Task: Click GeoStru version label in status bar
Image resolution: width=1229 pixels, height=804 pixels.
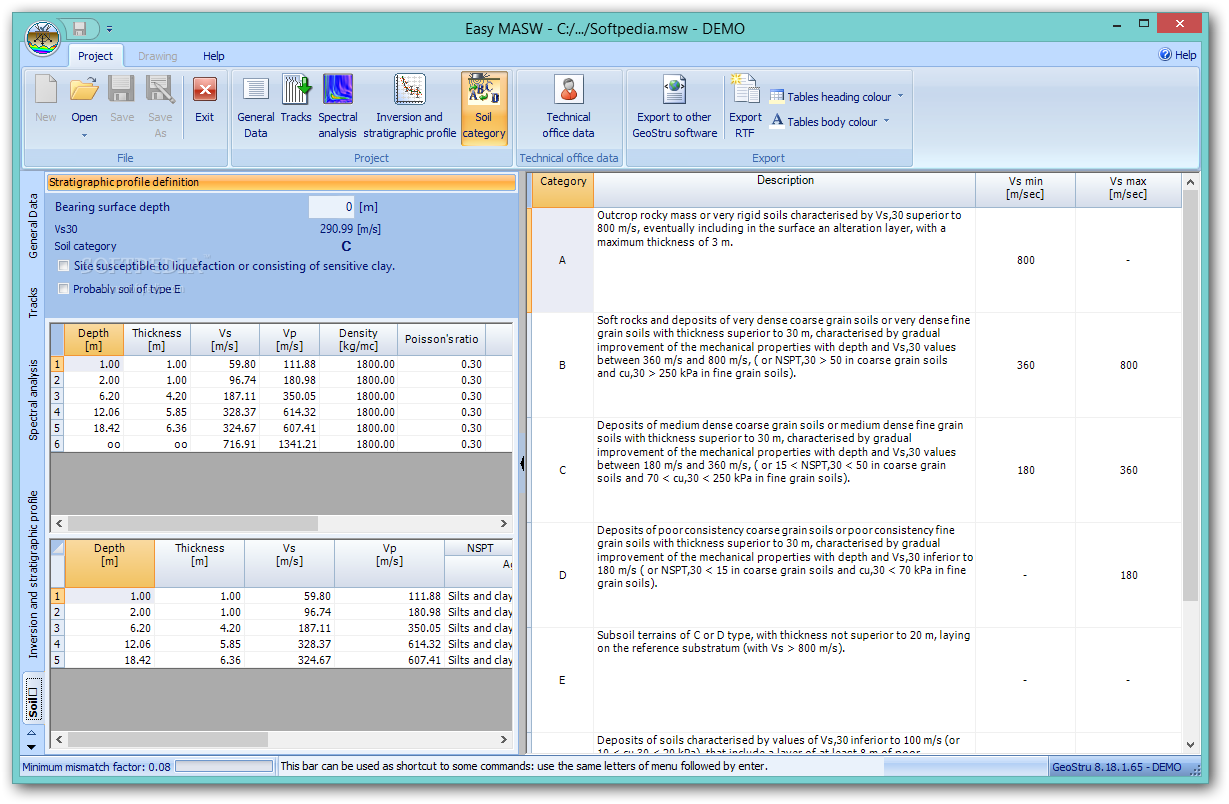Action: click(x=1116, y=767)
